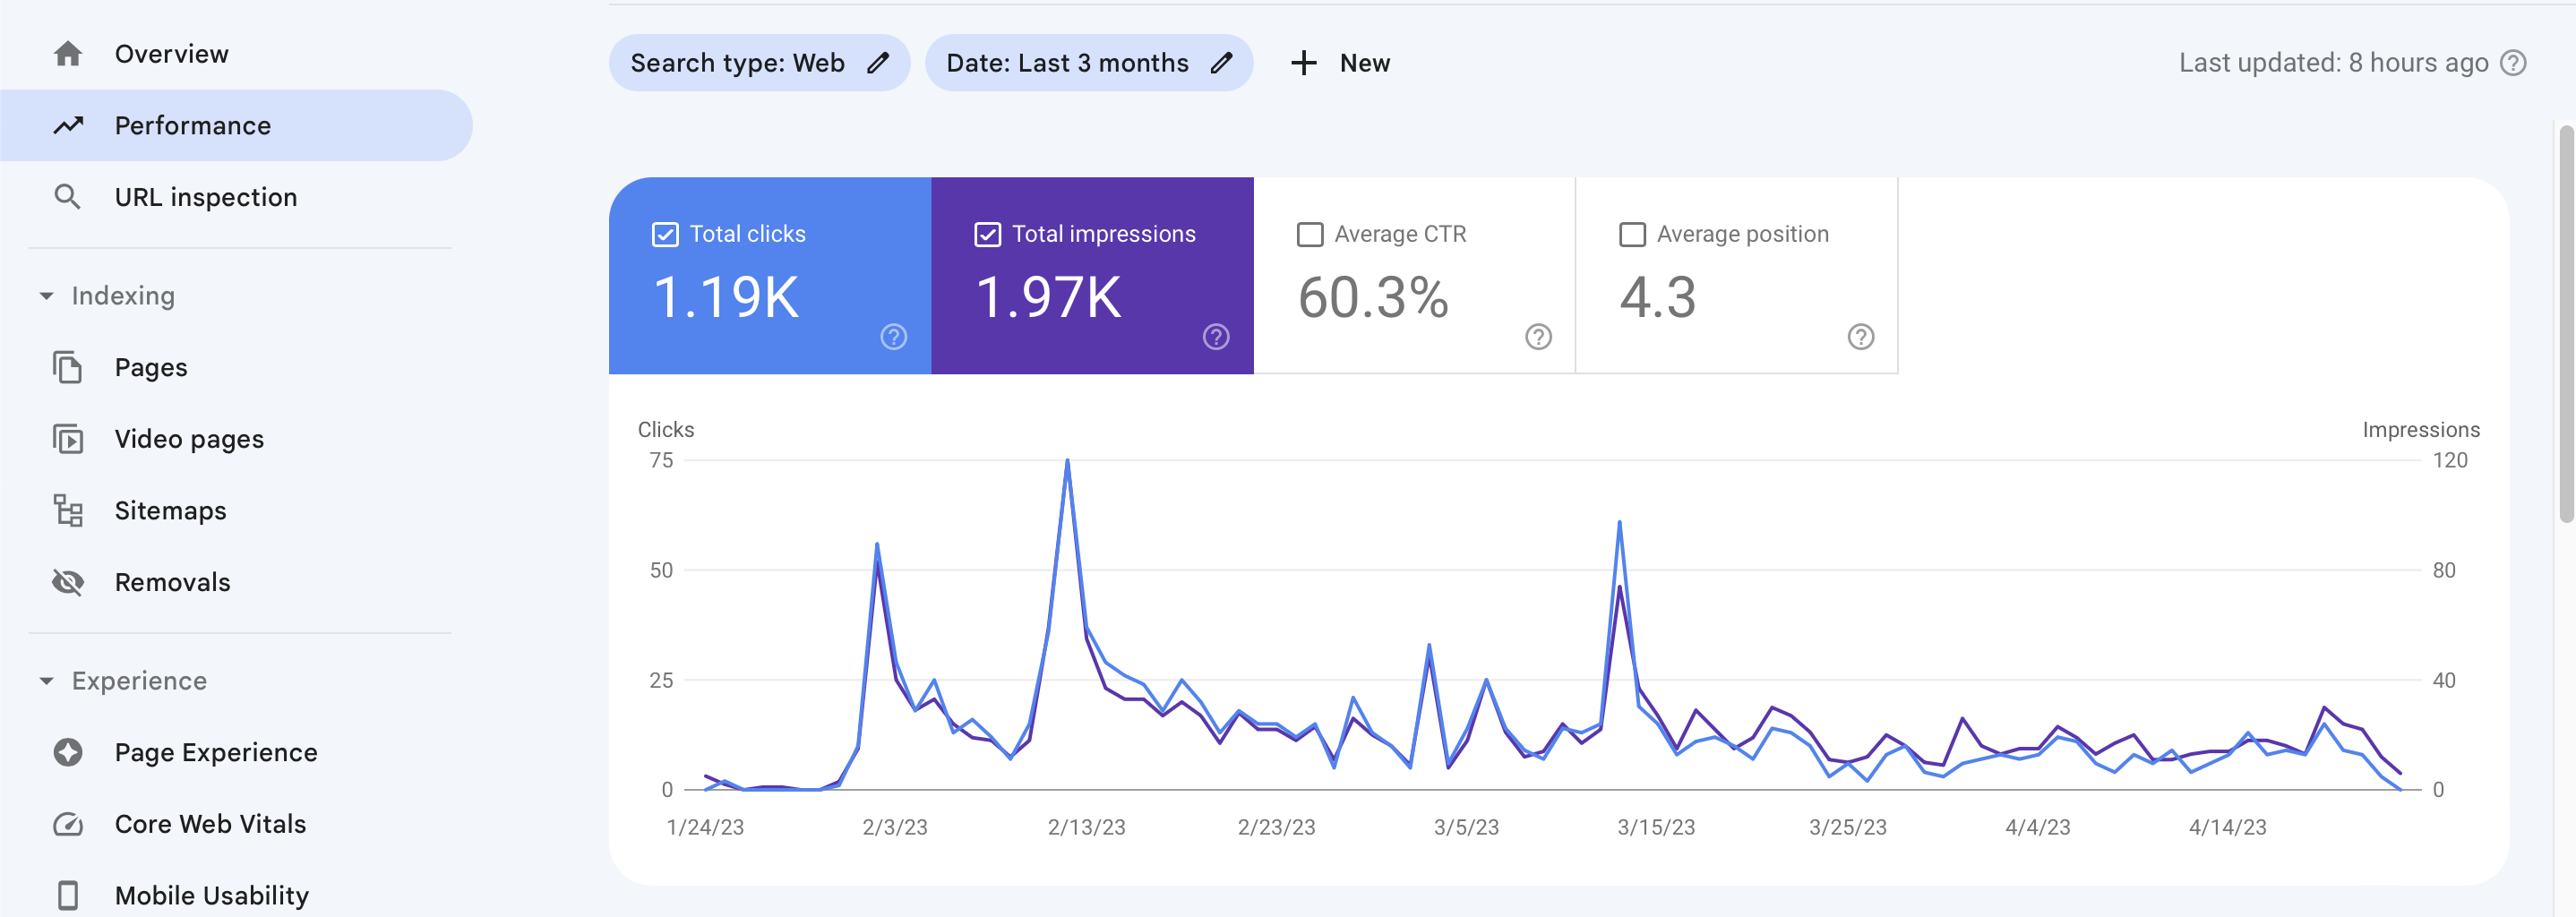
Task: Collapse the Indexing section
Action: [46, 295]
